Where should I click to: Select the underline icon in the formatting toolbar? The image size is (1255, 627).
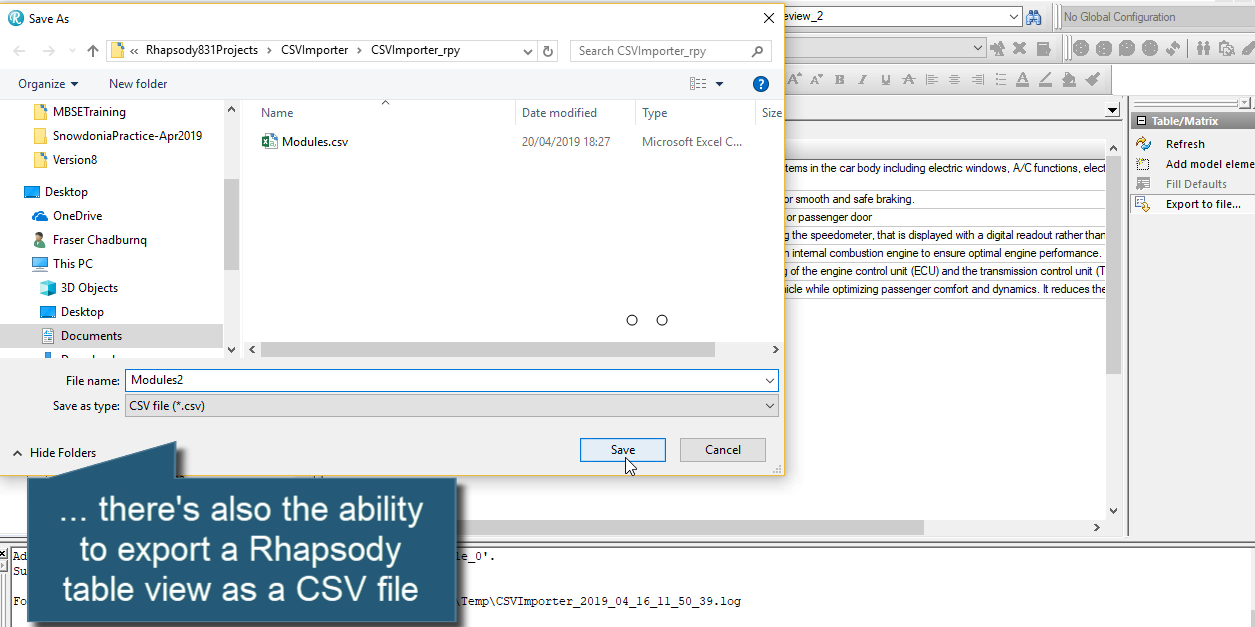click(885, 79)
